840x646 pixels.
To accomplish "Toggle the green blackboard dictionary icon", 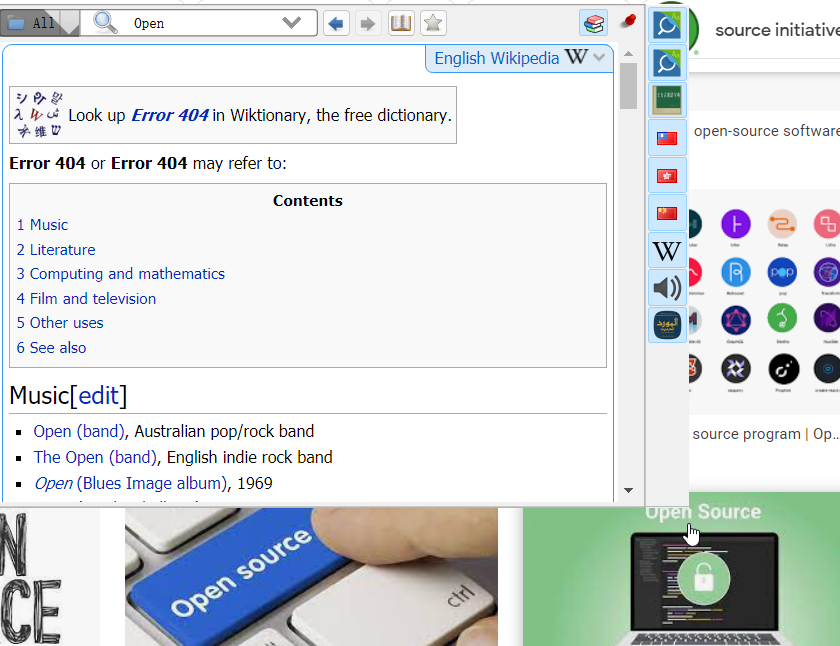I will tap(667, 100).
